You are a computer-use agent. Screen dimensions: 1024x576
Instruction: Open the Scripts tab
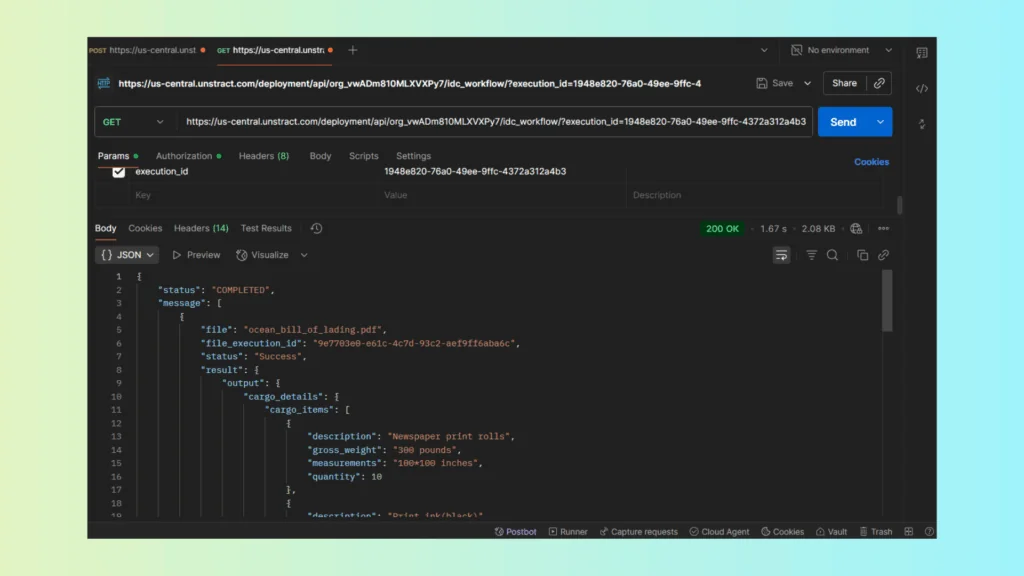pos(363,156)
